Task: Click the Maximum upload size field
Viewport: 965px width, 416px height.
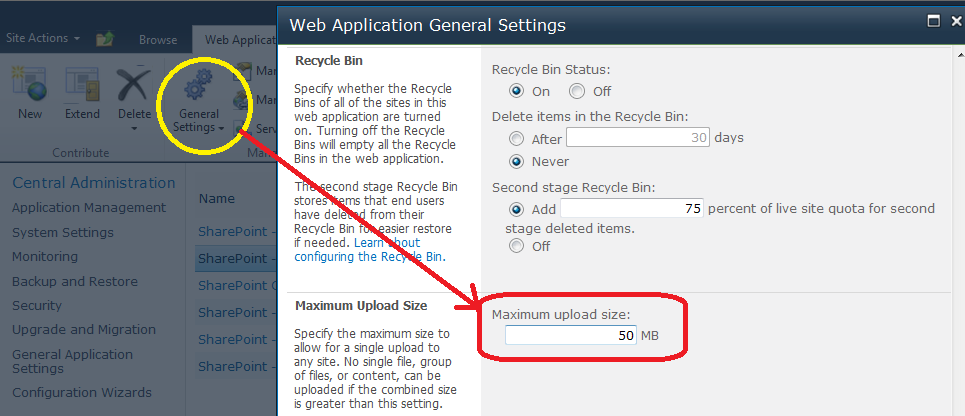Action: pyautogui.click(x=571, y=335)
